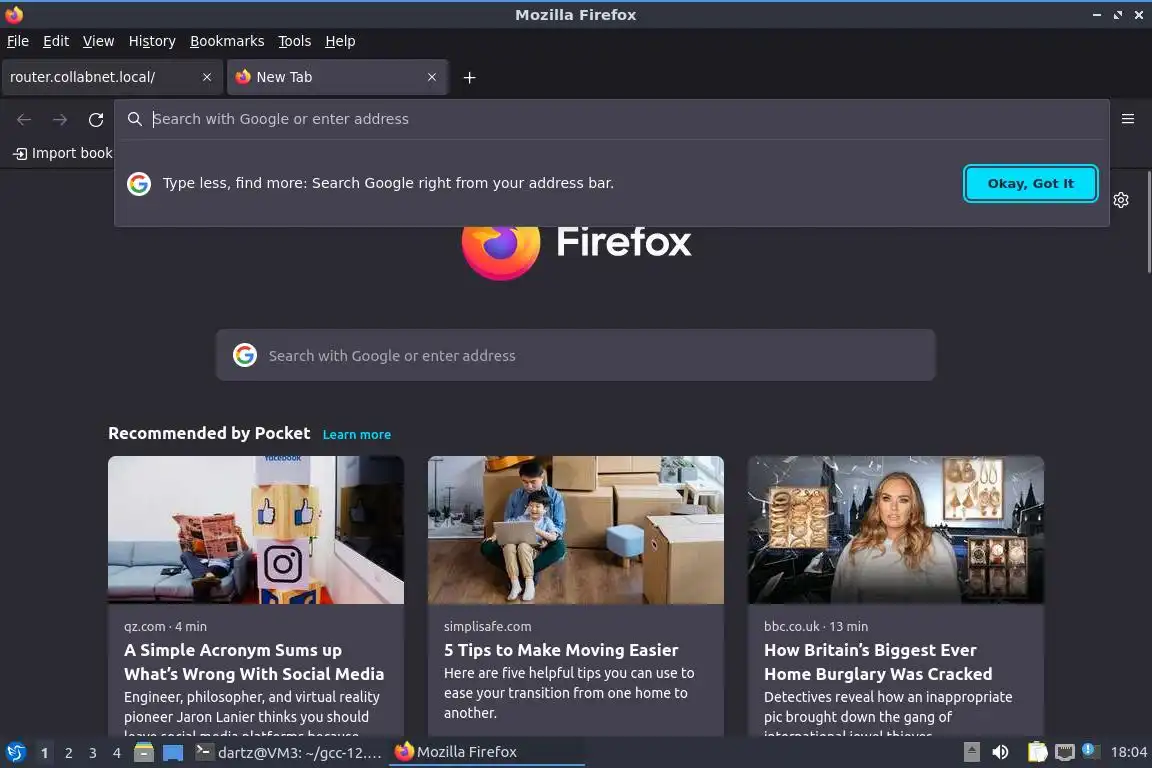Click the Google logo in the search tip

(x=139, y=184)
